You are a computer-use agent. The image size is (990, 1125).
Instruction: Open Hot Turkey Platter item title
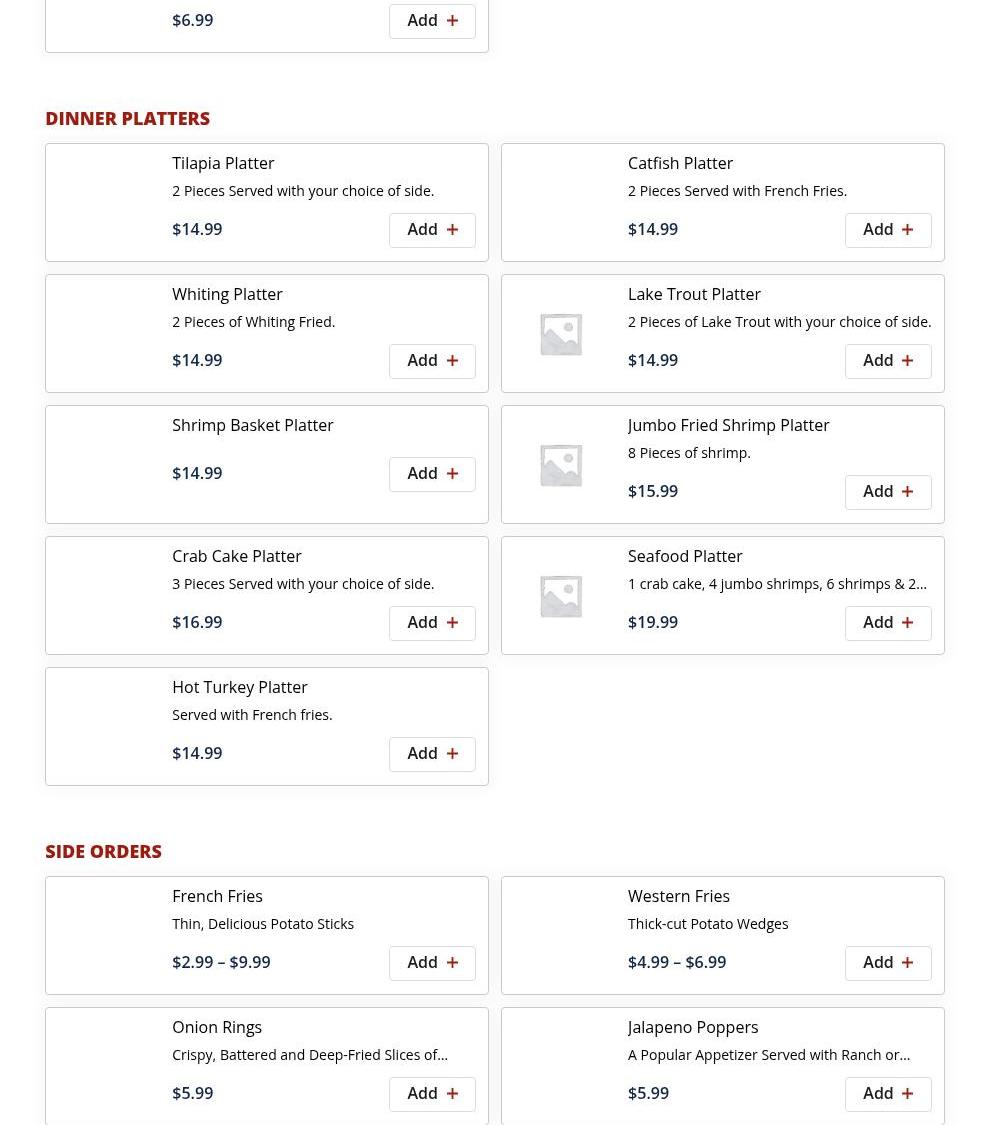[239, 687]
